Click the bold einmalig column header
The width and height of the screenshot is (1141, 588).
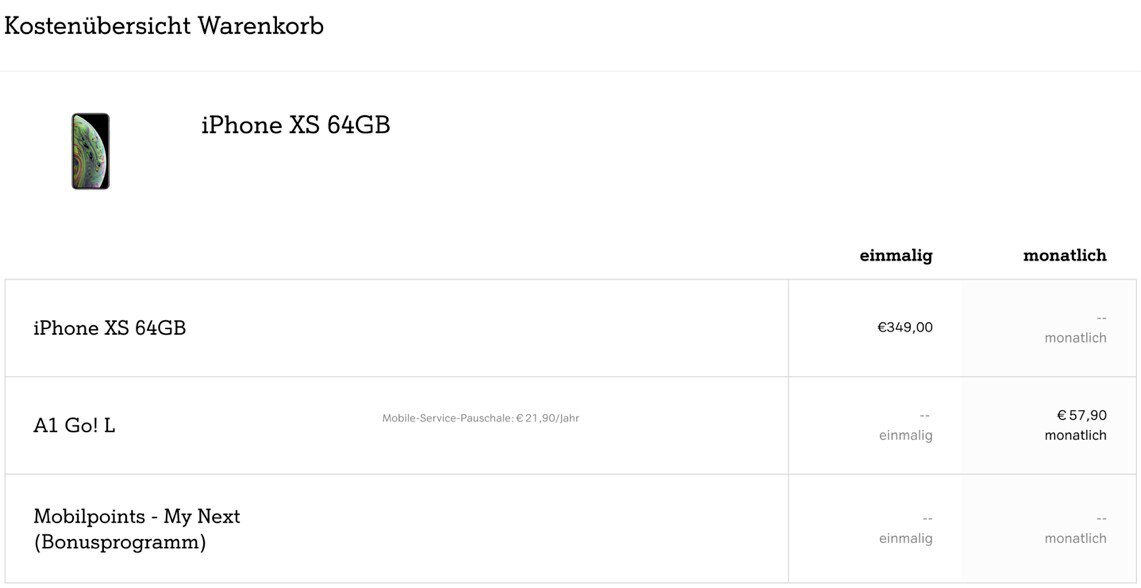895,255
